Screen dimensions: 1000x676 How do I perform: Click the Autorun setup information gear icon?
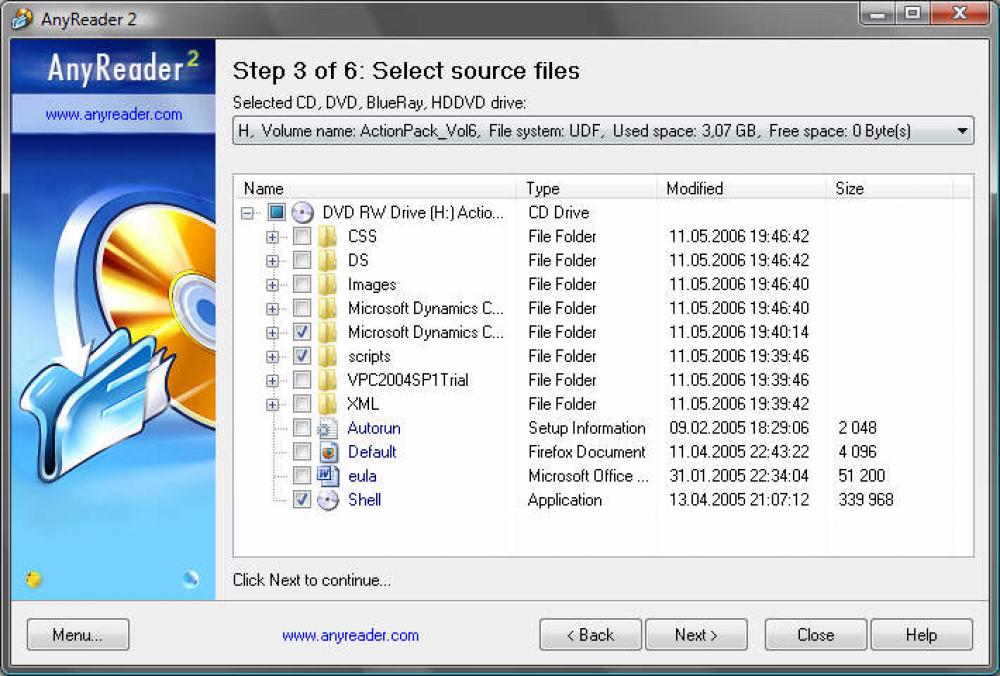coord(328,428)
